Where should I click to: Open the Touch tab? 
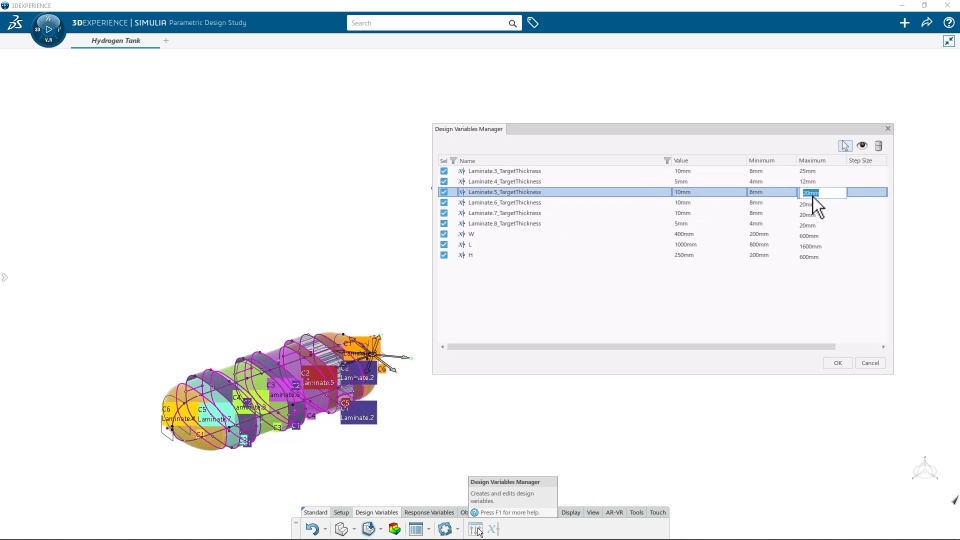click(x=658, y=512)
